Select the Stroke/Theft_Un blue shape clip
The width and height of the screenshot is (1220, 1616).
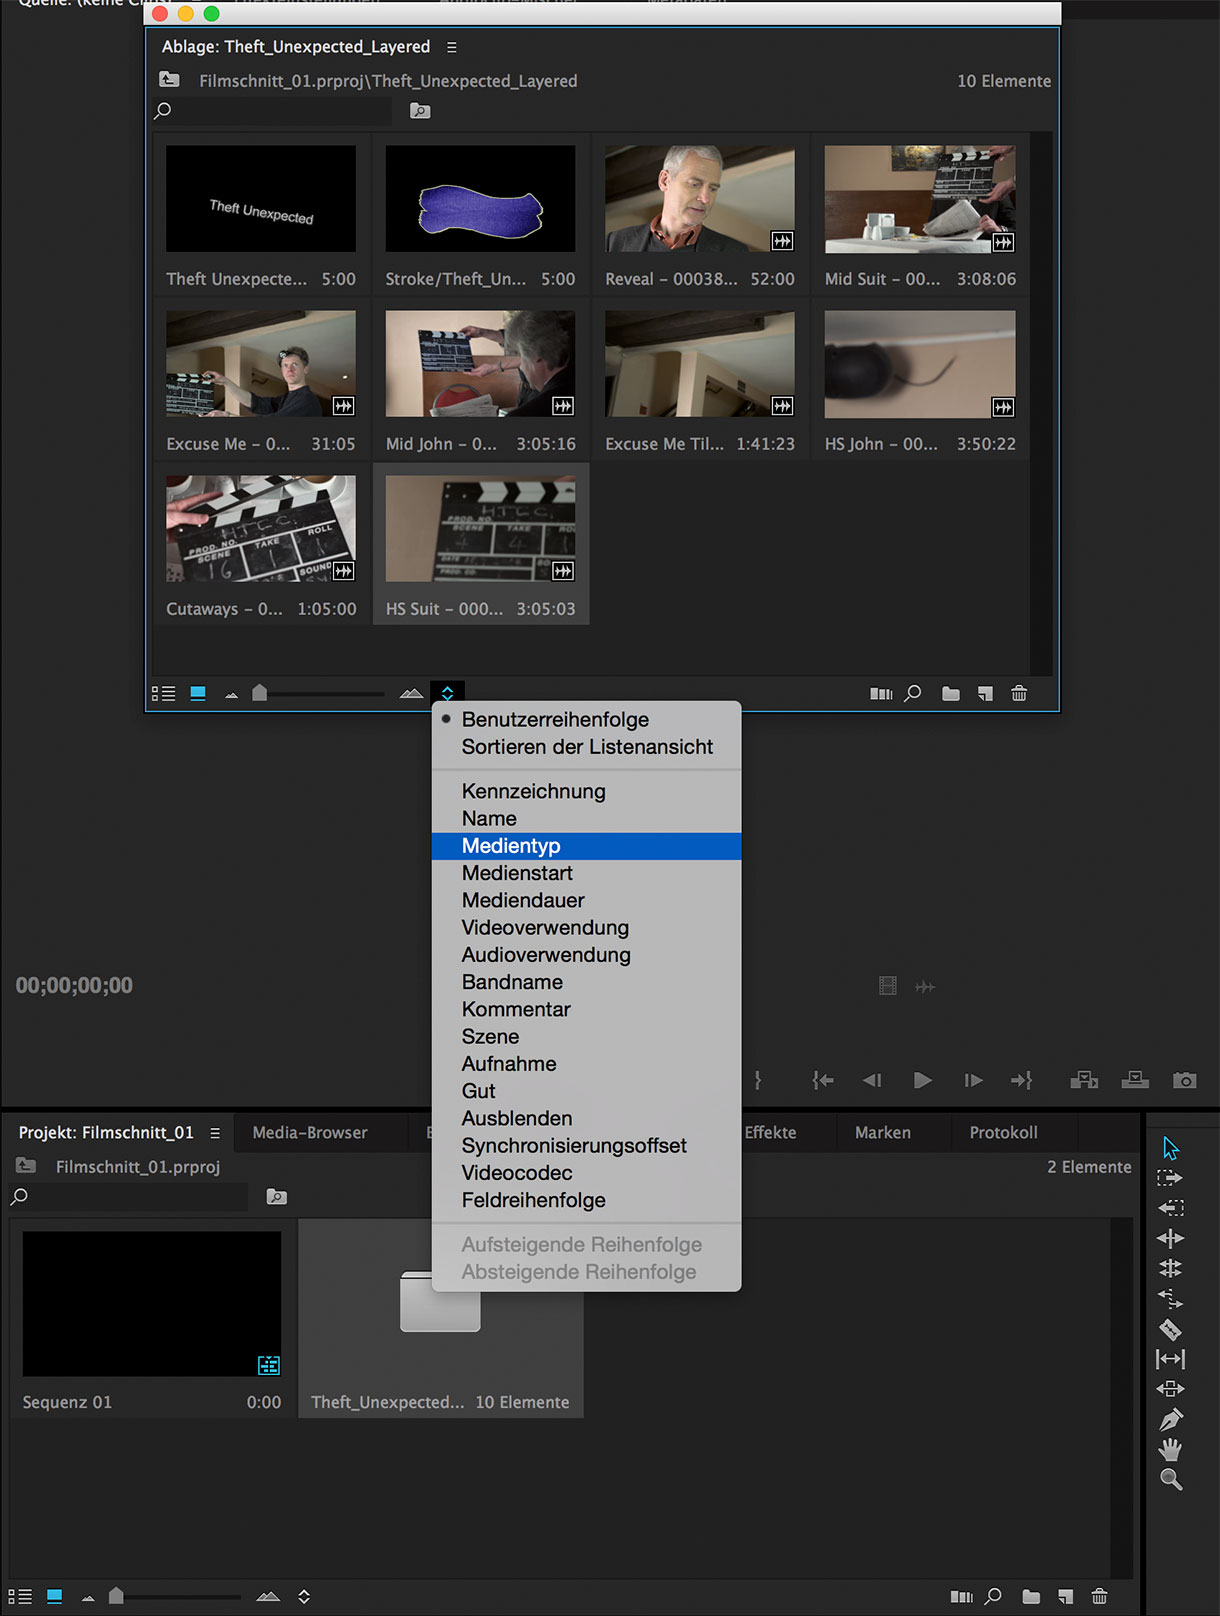pos(480,198)
